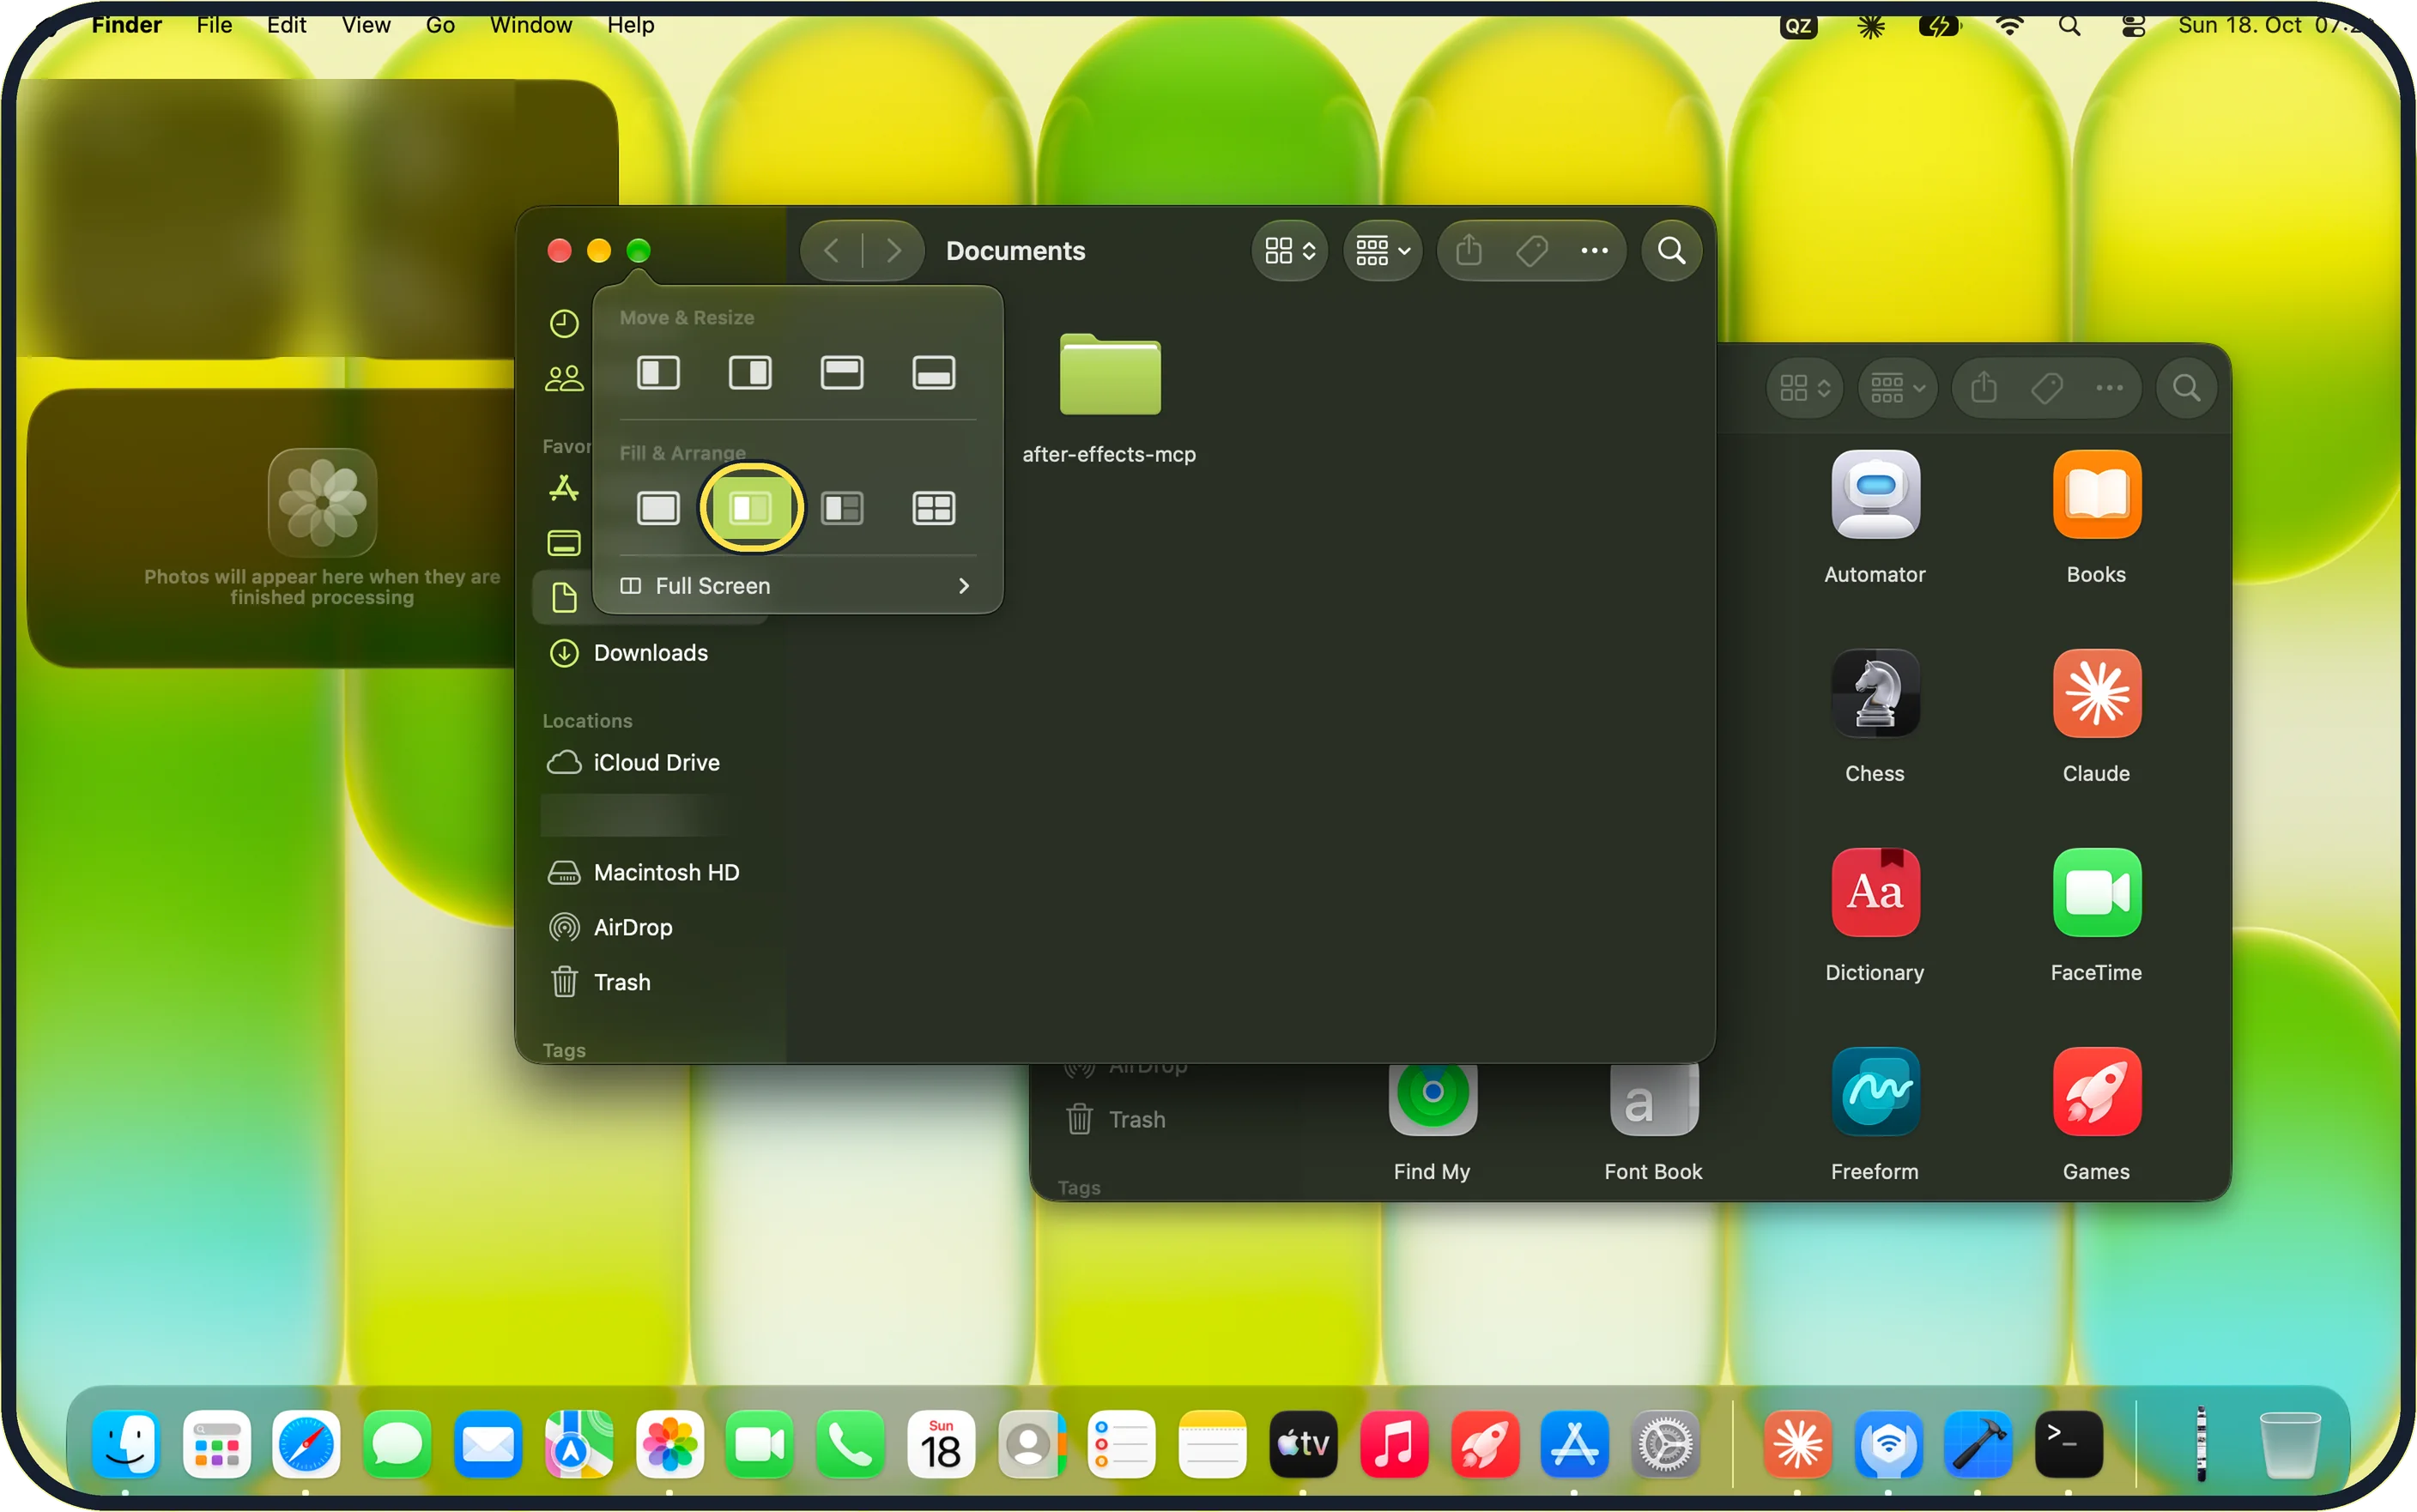Screen dimensions: 2417x1512
Task: Choose the four quarters arrangement icon
Action: coord(934,508)
